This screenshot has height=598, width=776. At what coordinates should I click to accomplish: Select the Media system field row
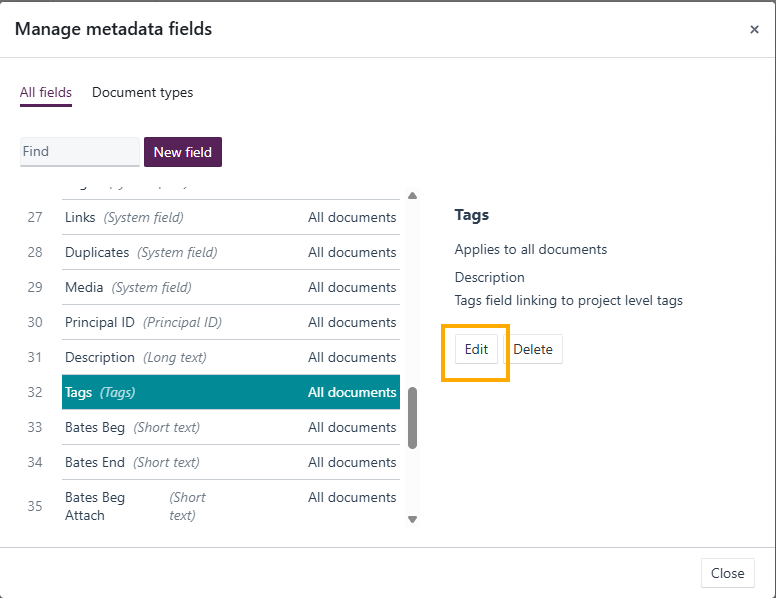(231, 288)
